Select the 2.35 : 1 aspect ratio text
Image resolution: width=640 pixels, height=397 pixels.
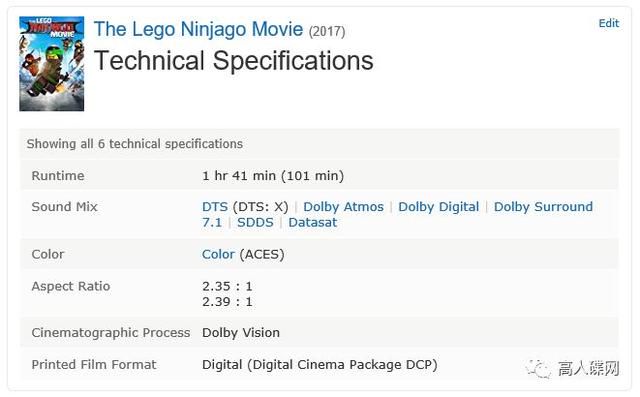coord(227,286)
